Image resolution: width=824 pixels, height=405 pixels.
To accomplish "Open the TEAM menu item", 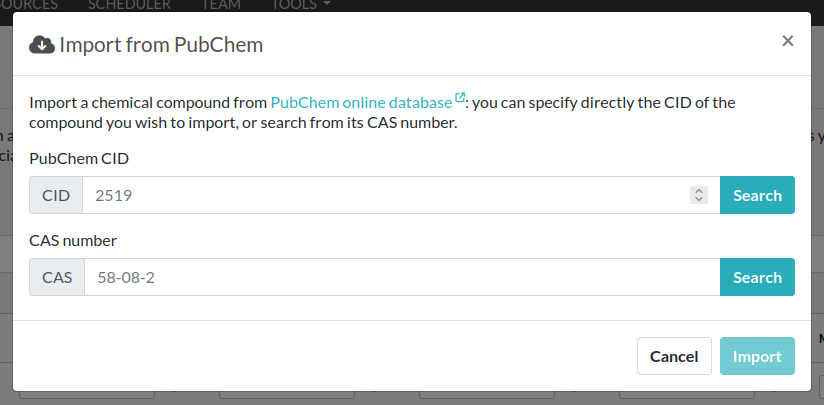I will click(x=221, y=5).
